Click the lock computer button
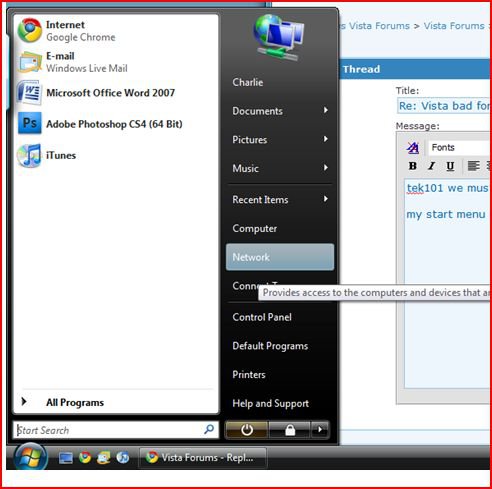 point(290,430)
